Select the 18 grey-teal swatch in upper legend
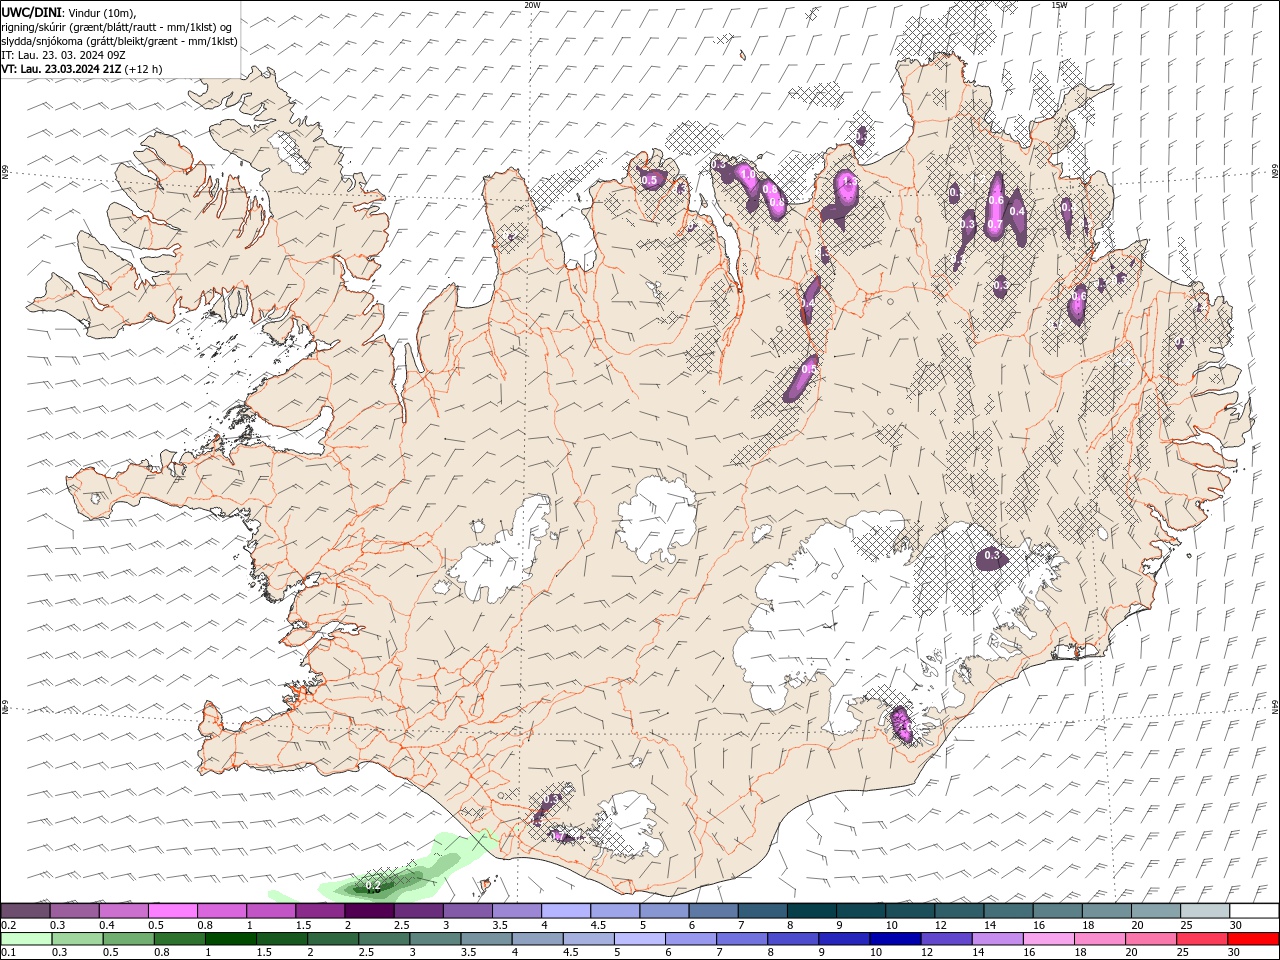Image resolution: width=1280 pixels, height=960 pixels. pyautogui.click(x=1107, y=911)
